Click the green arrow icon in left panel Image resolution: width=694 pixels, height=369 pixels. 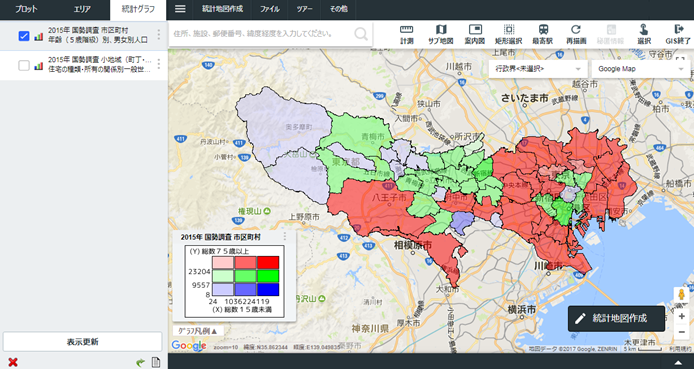[140, 363]
